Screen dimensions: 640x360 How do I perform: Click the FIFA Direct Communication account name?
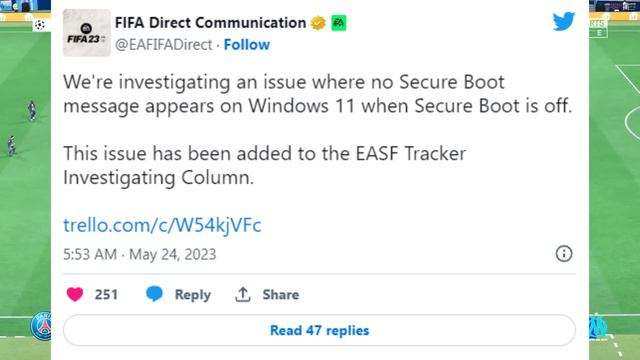click(x=210, y=23)
